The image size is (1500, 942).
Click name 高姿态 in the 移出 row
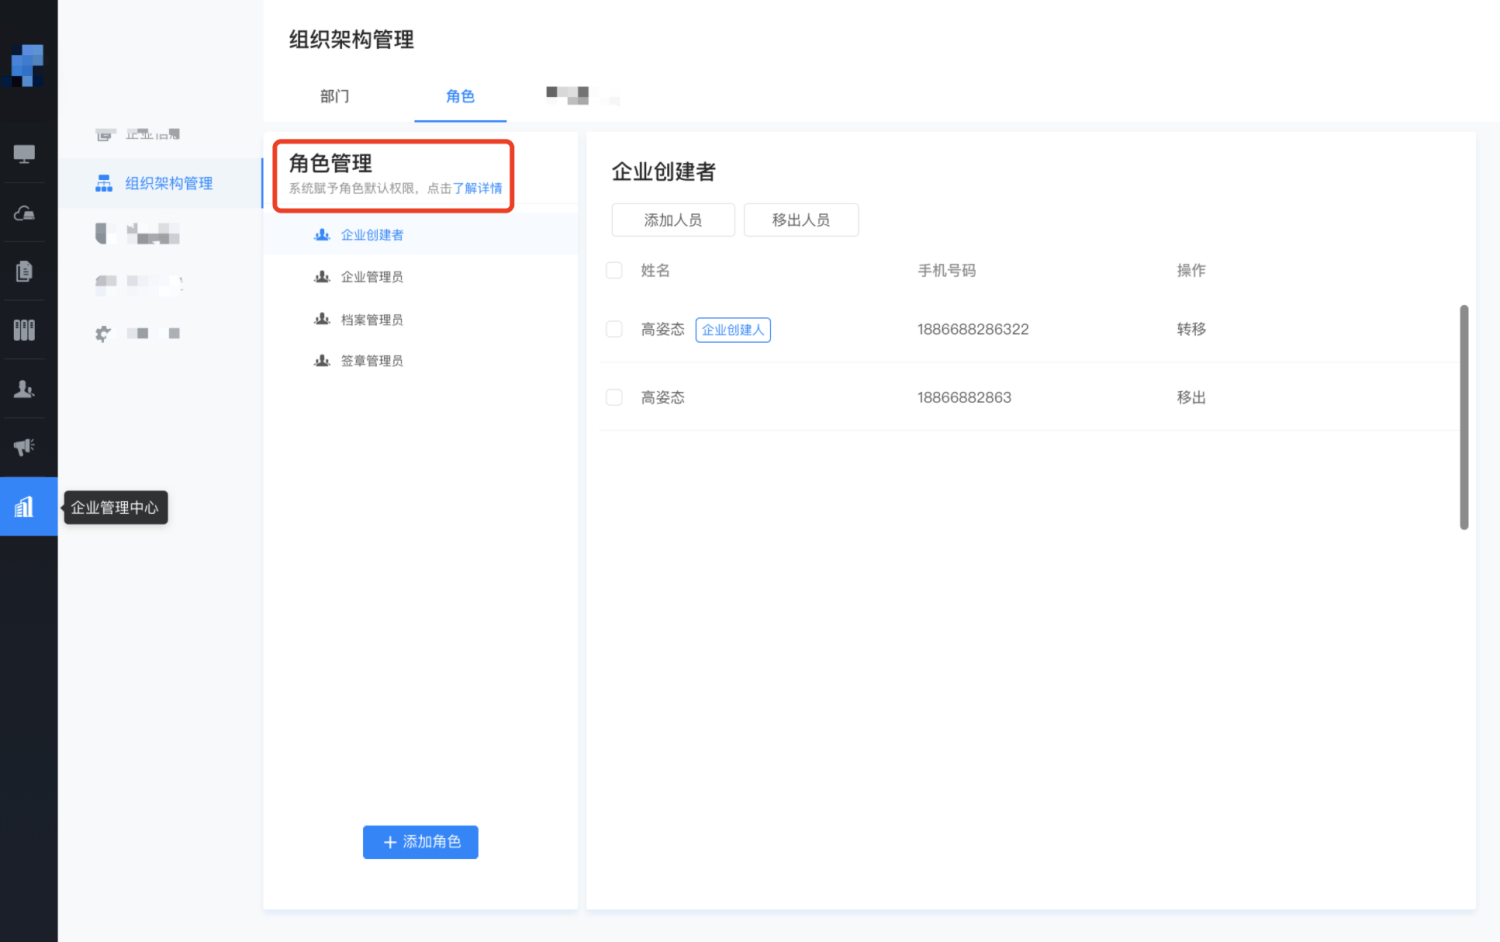point(662,397)
